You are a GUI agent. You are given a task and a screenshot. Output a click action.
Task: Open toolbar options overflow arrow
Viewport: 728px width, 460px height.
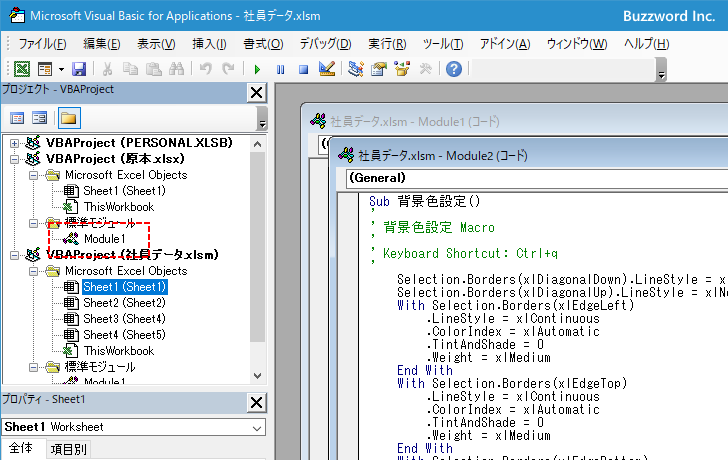click(662, 71)
